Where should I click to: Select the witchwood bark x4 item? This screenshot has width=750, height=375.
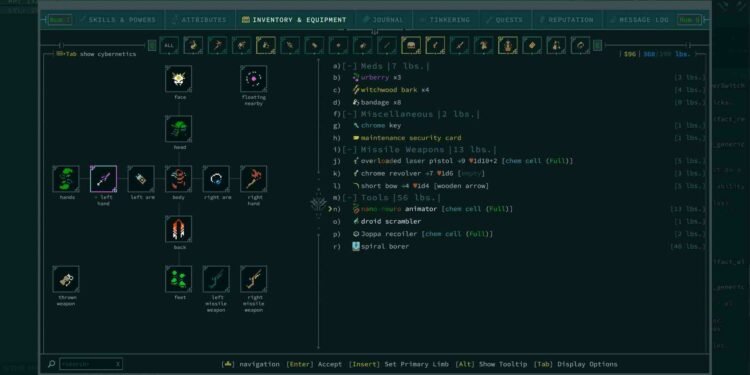[x=519, y=90]
